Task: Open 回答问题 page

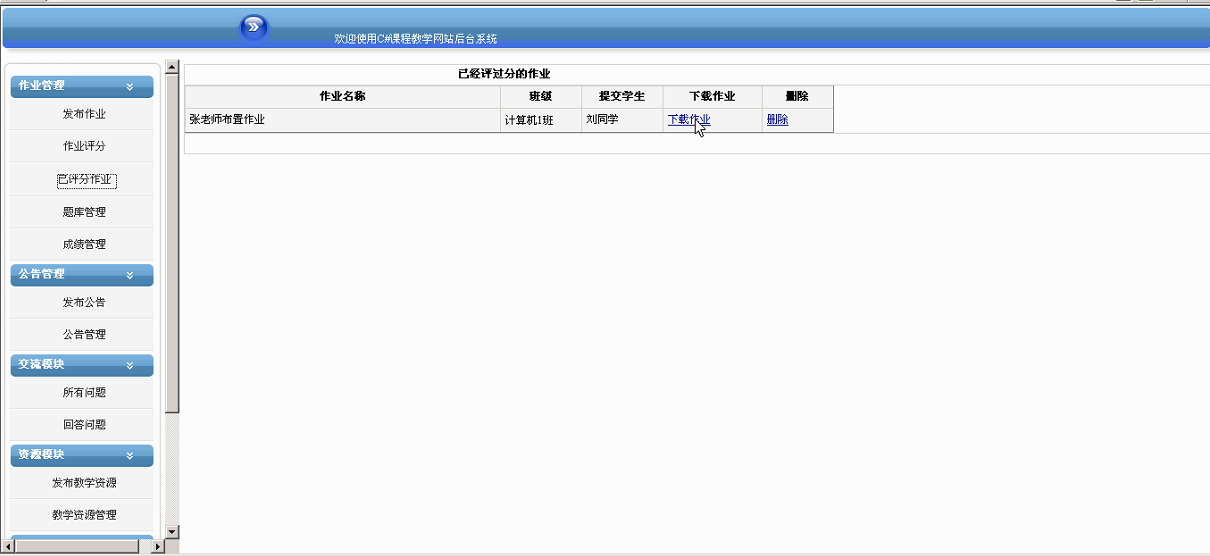Action: pyautogui.click(x=84, y=424)
